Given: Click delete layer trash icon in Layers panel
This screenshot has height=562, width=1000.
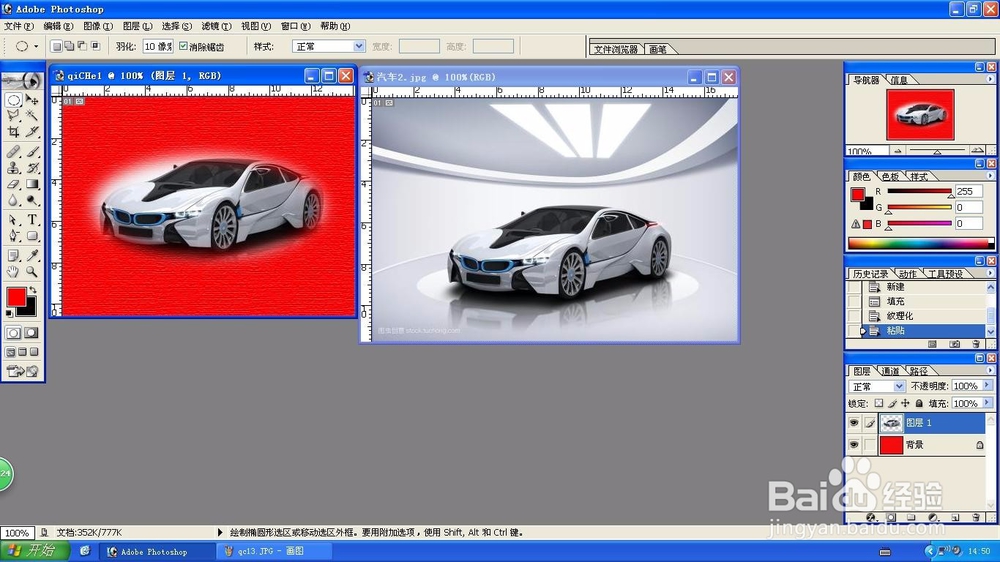Looking at the screenshot, I should (x=976, y=517).
